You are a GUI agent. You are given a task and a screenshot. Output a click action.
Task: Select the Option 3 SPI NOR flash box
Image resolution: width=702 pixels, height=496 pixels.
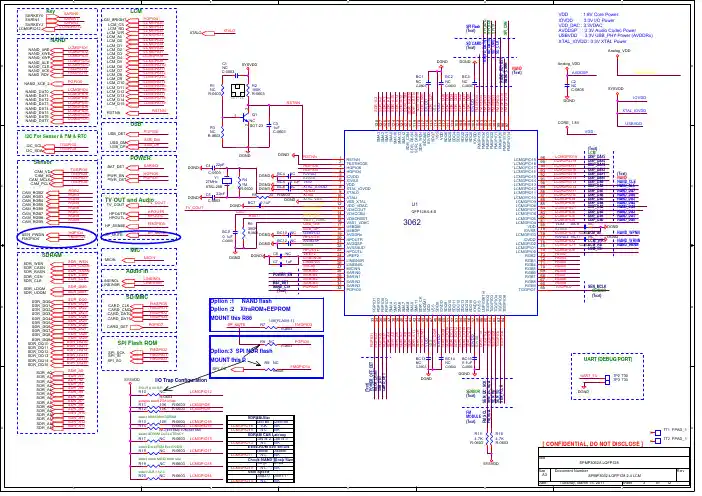click(266, 357)
